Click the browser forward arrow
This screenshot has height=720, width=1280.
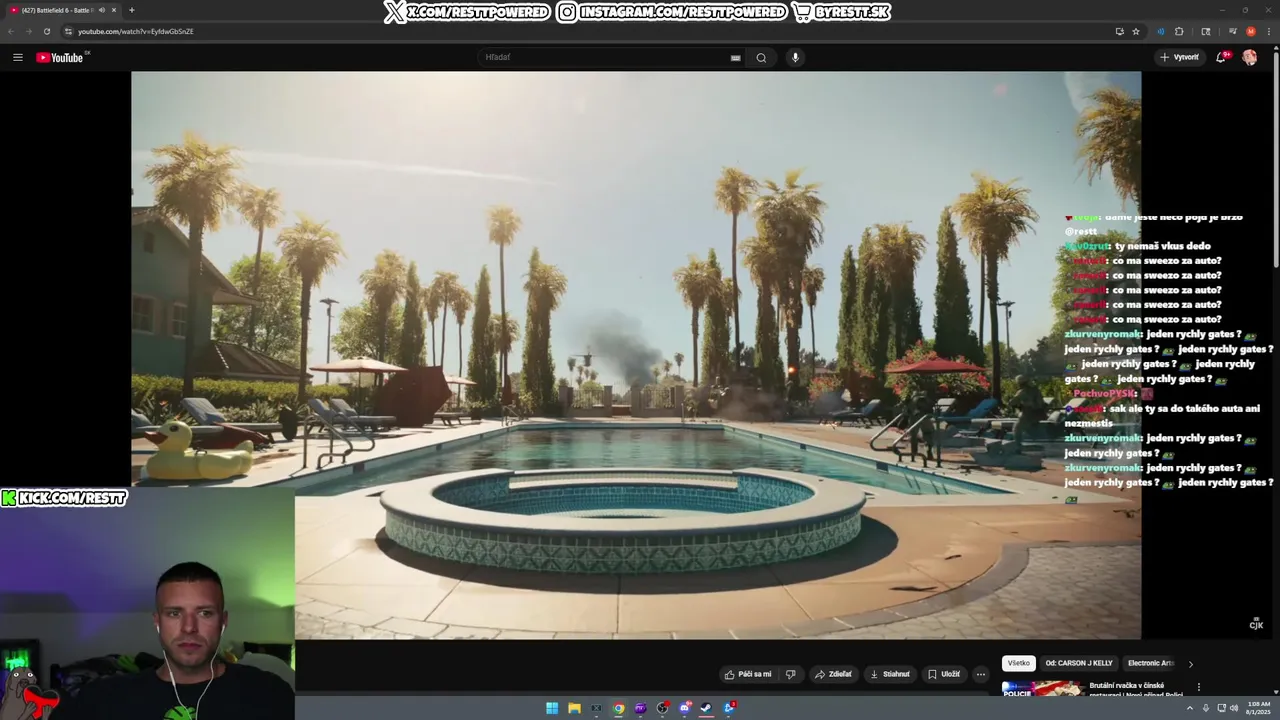click(28, 31)
